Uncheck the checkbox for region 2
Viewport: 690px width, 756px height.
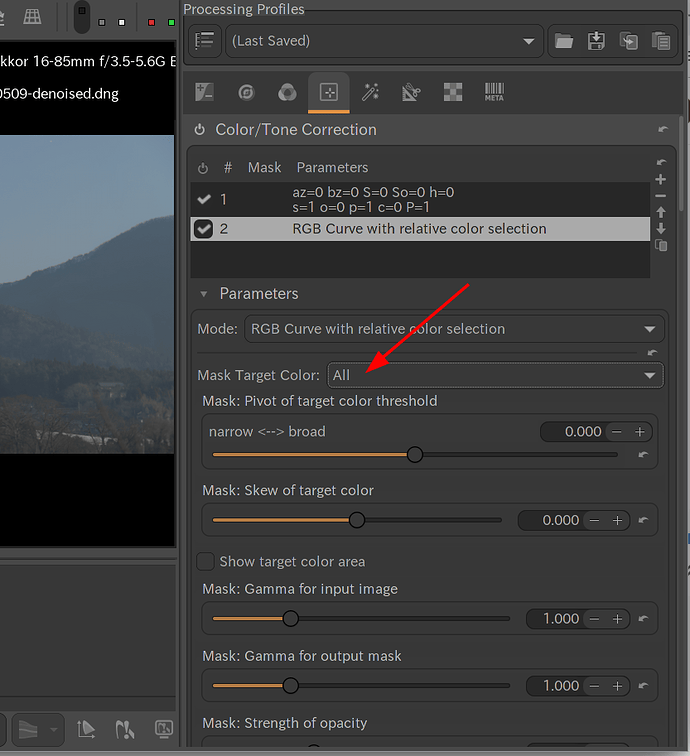coord(204,229)
